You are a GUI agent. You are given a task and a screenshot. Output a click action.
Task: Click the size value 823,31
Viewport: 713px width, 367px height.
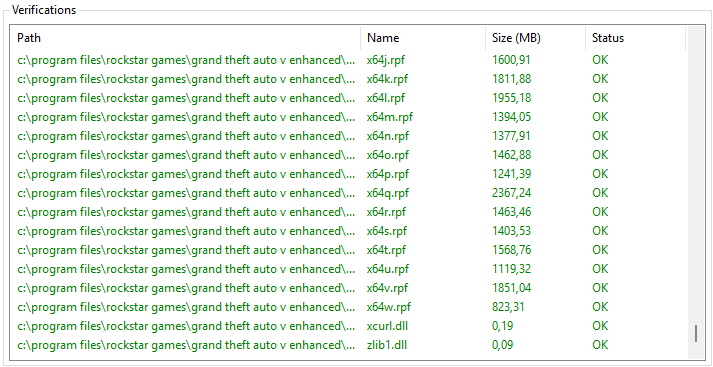click(x=508, y=307)
